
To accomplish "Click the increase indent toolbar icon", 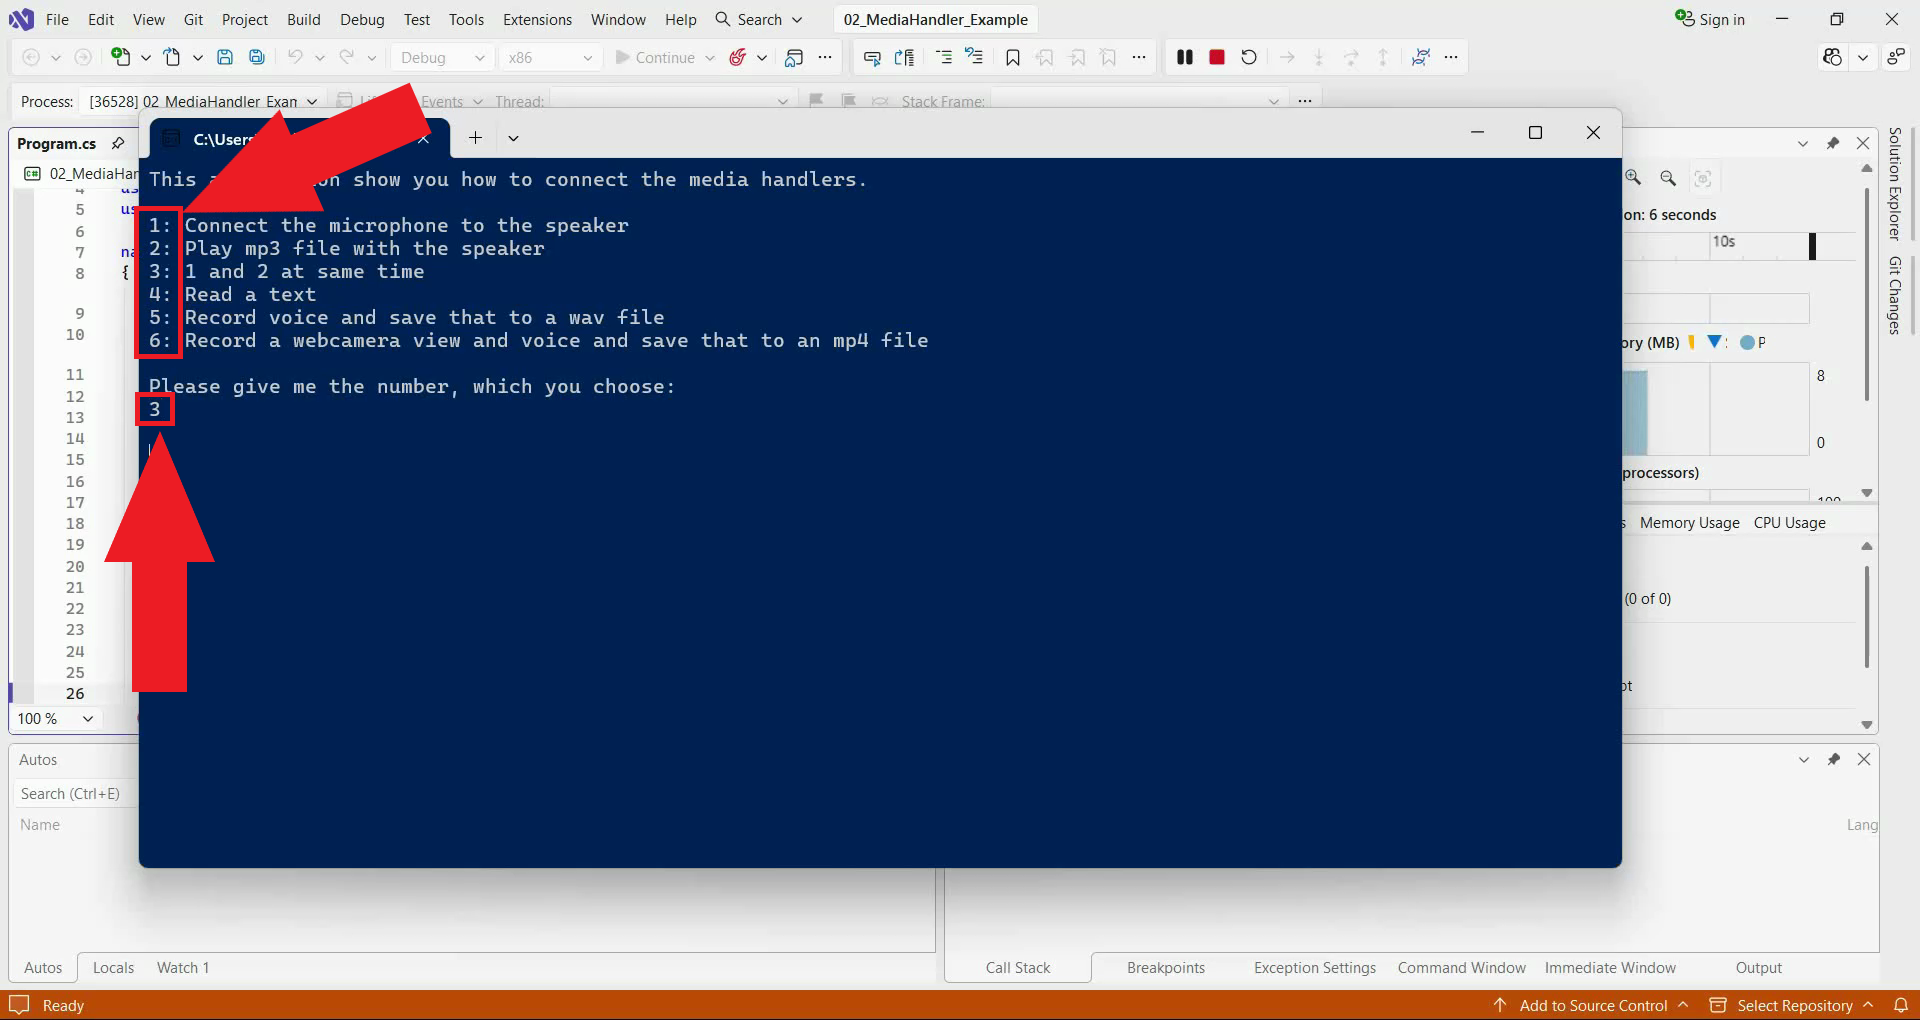I will pos(974,57).
